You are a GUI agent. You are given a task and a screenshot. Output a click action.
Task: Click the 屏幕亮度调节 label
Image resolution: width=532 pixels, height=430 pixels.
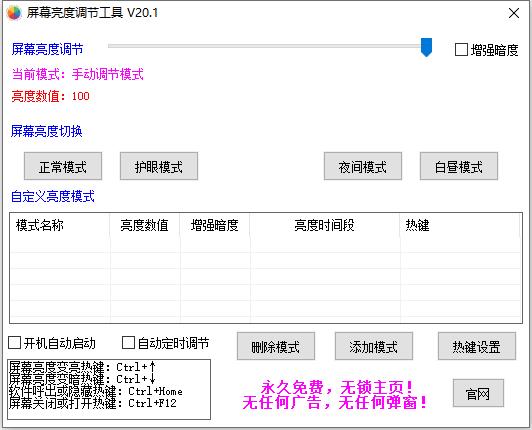tap(47, 49)
